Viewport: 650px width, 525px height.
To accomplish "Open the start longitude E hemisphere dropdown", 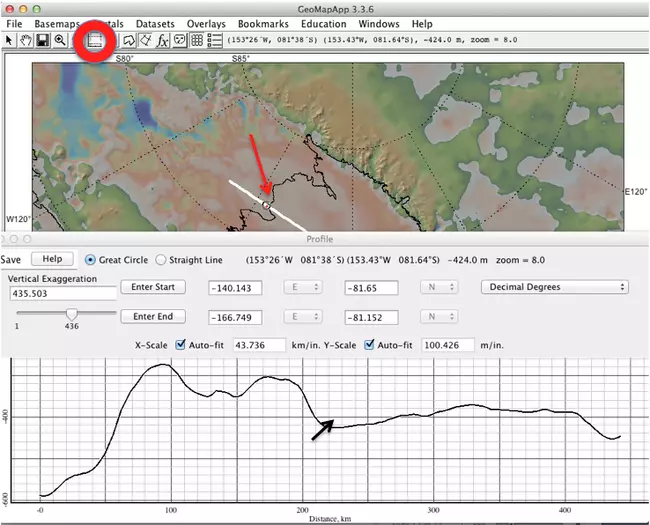I will (301, 288).
